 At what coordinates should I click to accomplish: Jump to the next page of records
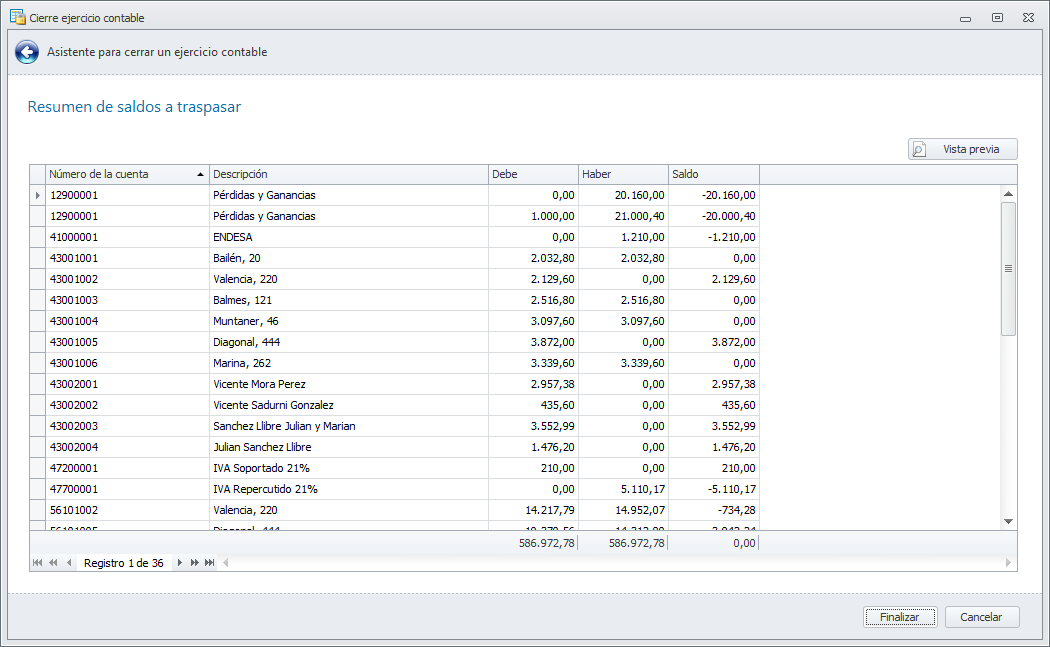195,563
